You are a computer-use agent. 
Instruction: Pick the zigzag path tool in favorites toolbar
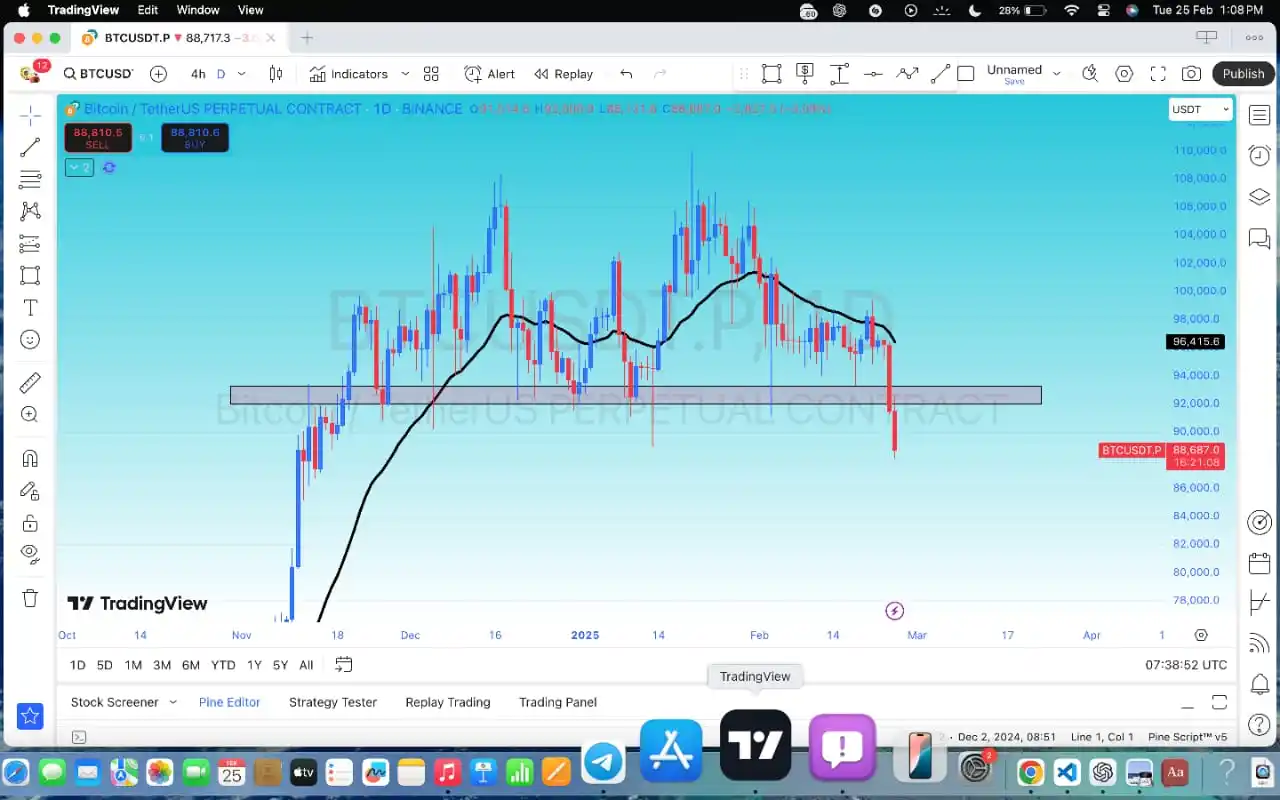(907, 73)
